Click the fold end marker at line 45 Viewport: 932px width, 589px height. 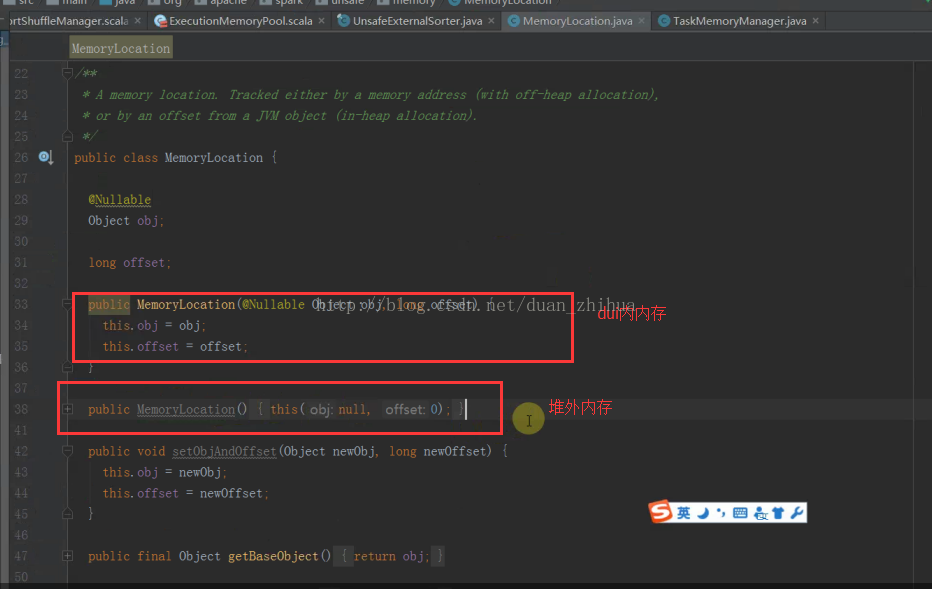click(x=67, y=514)
